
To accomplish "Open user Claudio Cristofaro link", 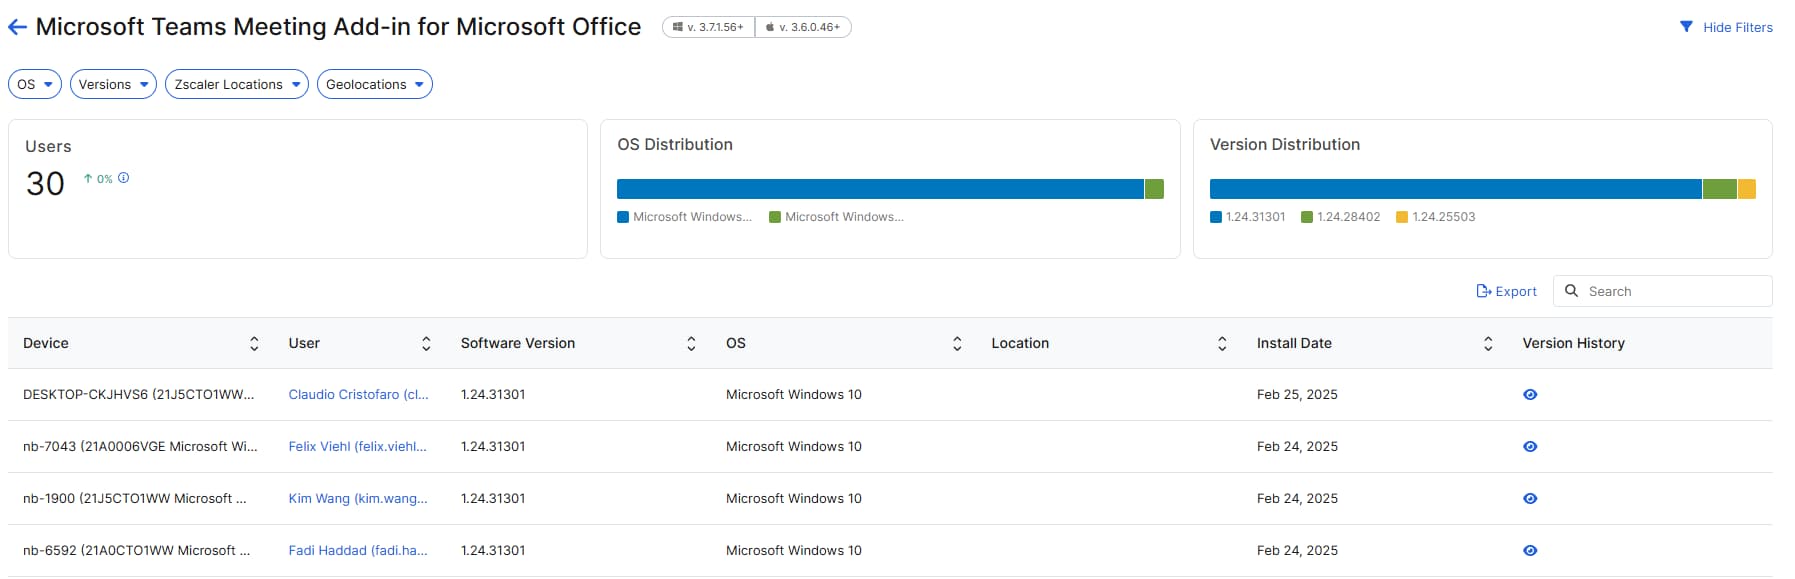I will click(358, 395).
